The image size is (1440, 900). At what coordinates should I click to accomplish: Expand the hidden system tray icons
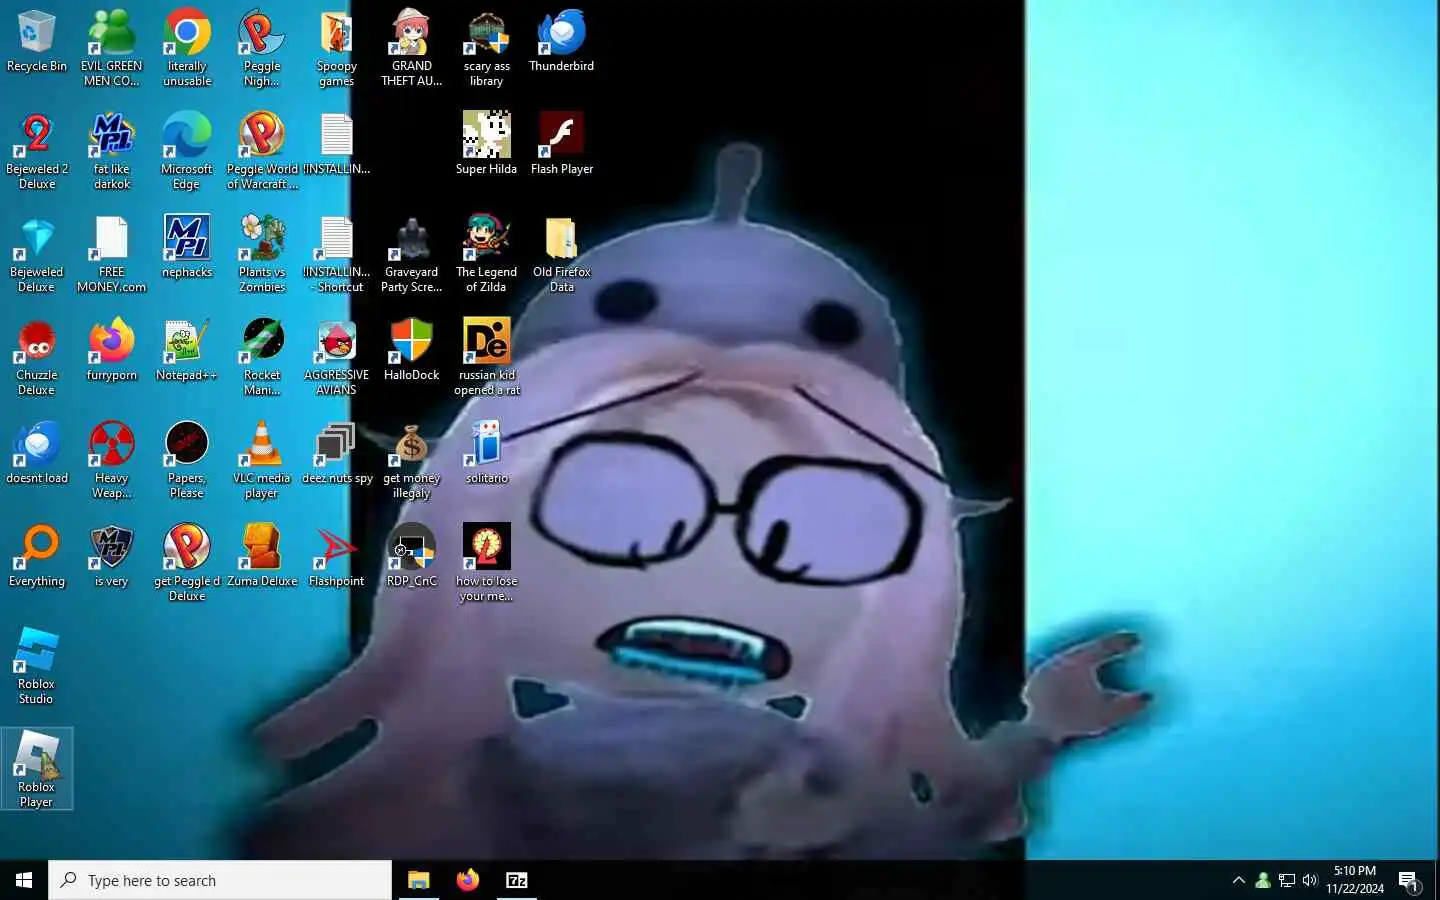tap(1239, 880)
